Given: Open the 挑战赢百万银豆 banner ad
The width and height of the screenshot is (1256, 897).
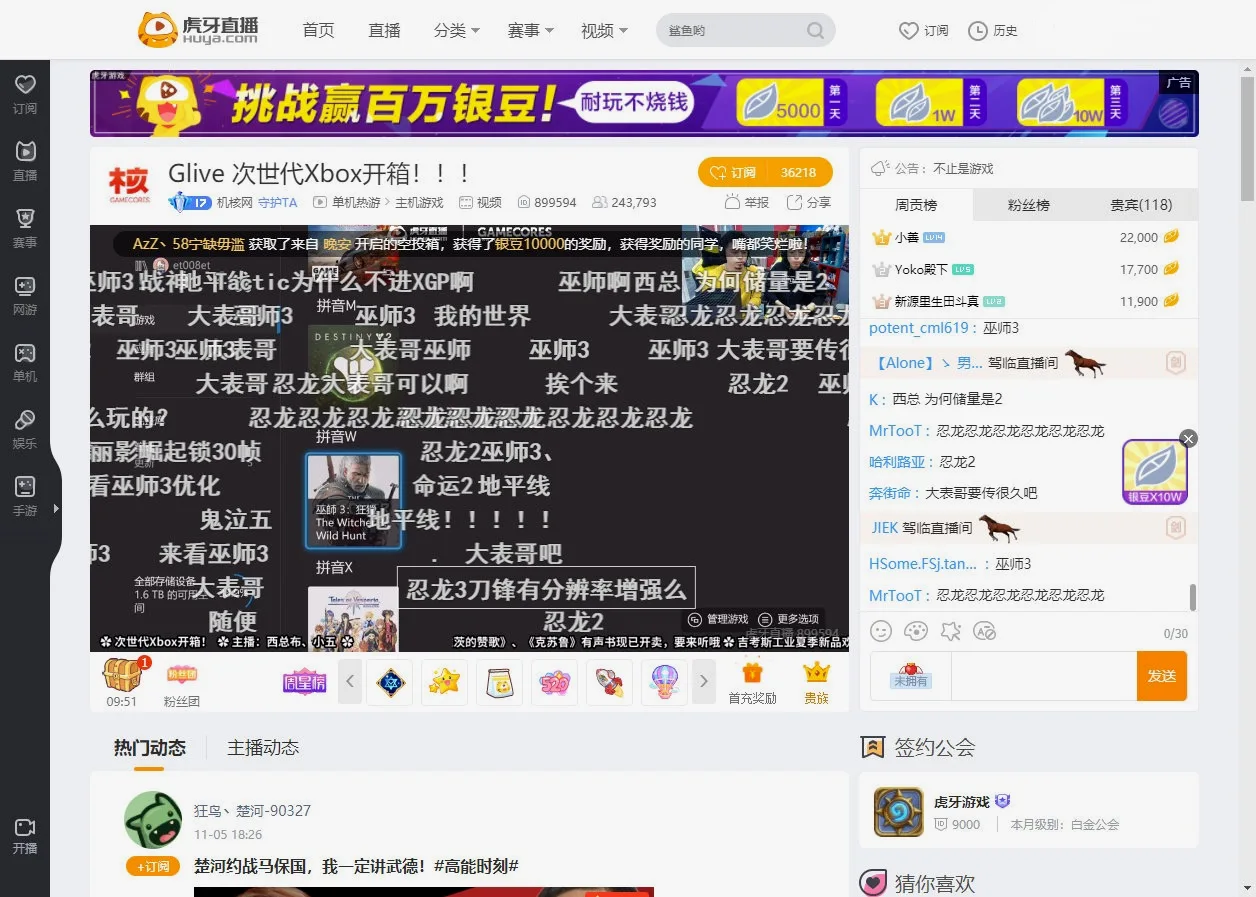Looking at the screenshot, I should click(644, 103).
